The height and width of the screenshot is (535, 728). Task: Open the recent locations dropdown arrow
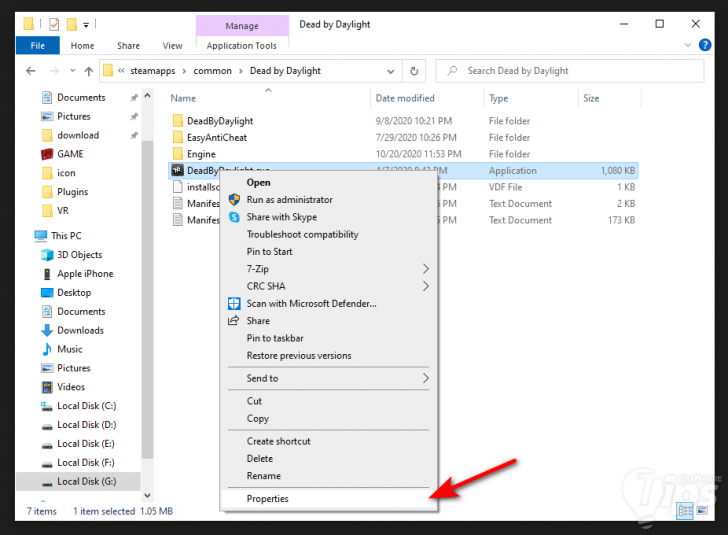(72, 71)
